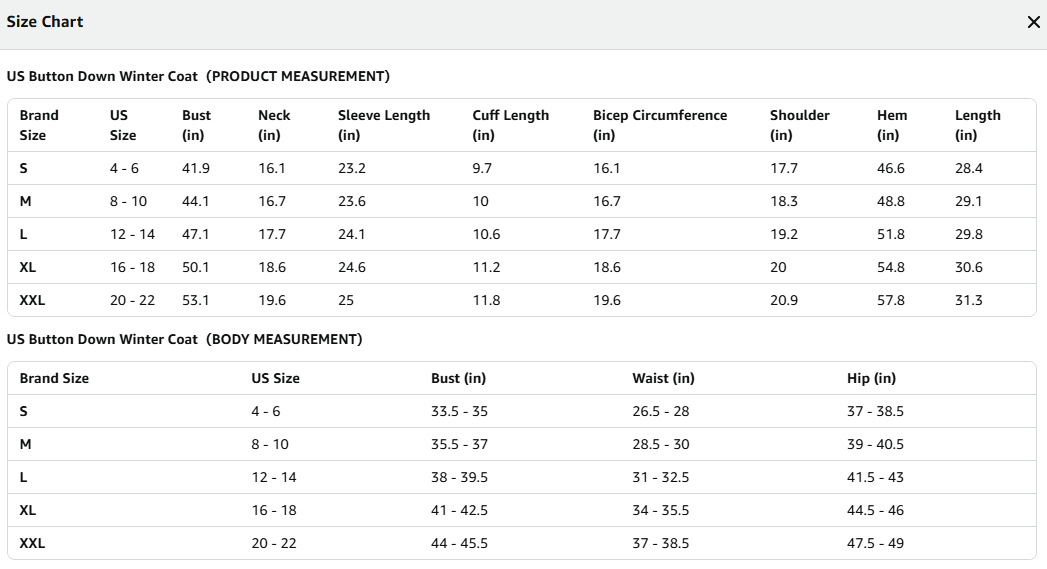1047x569 pixels.
Task: Select cuff length value '9.7'
Action: (482, 168)
